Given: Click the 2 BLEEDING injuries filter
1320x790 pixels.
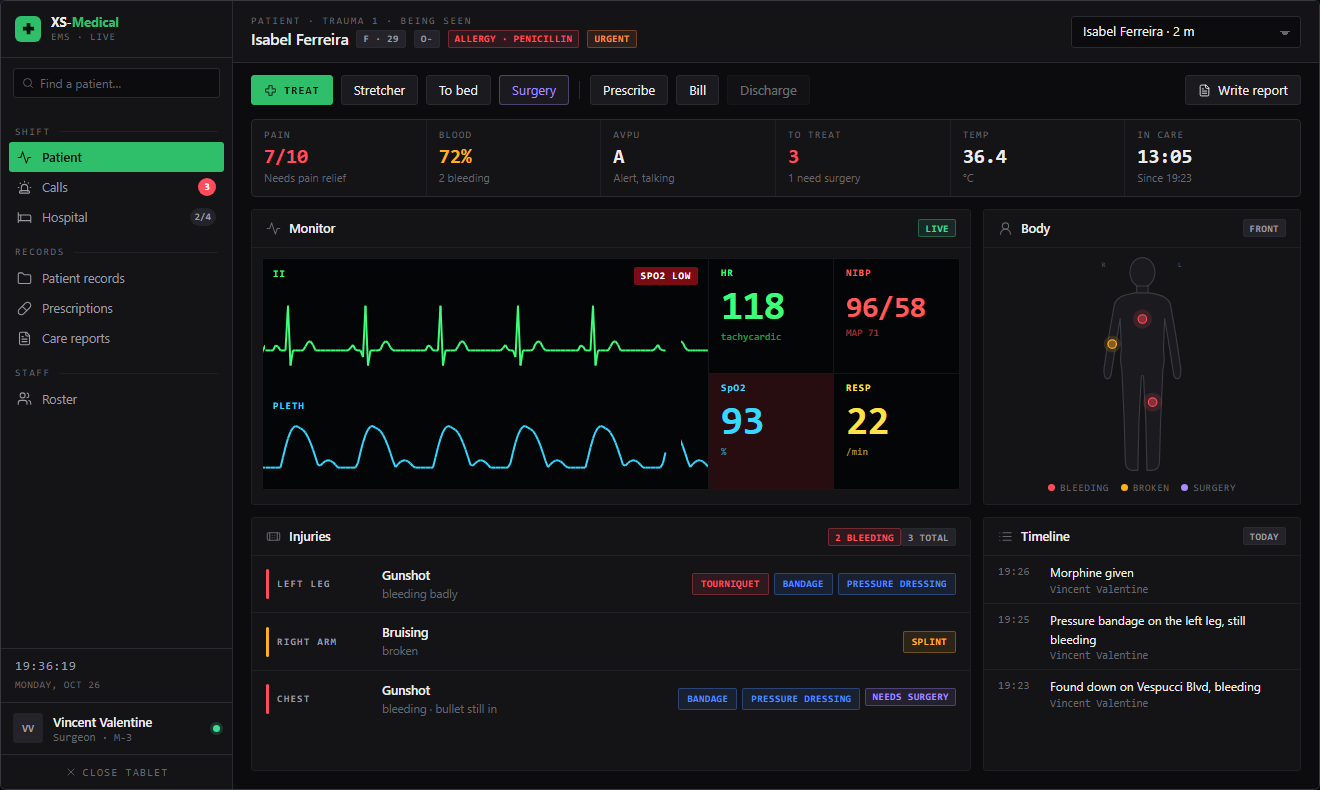Looking at the screenshot, I should (x=864, y=537).
